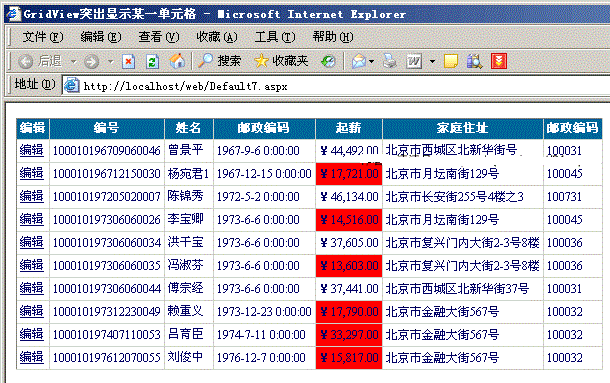Open the 工具(T) menu
610x383 pixels.
click(275, 37)
